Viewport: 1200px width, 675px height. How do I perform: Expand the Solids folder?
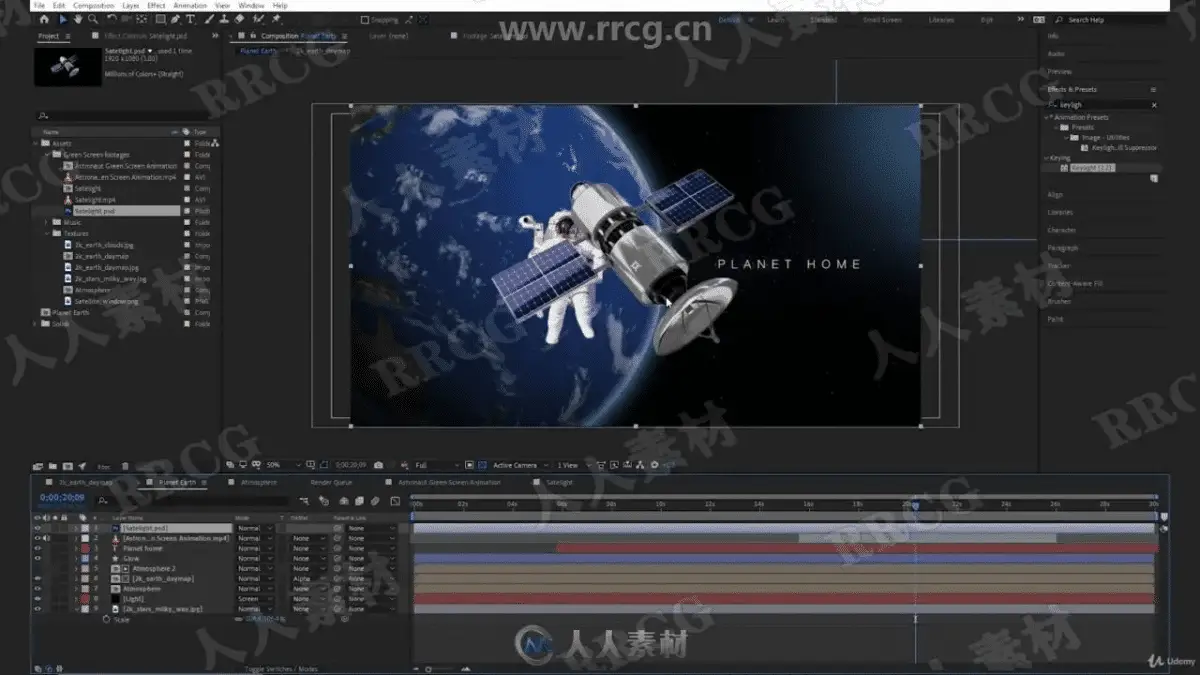coord(37,323)
